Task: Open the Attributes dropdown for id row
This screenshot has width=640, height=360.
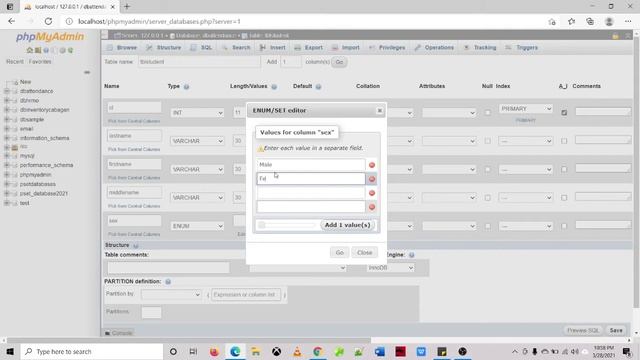Action: point(449,113)
